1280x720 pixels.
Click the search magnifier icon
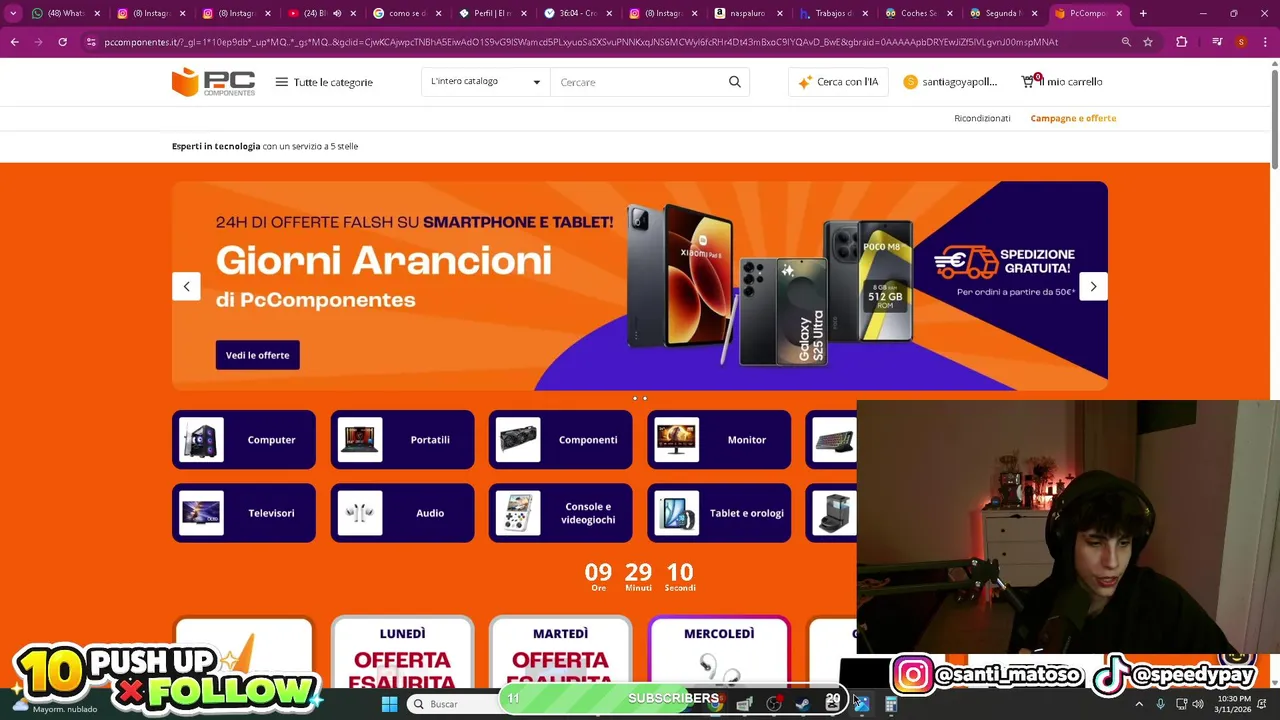pos(735,82)
